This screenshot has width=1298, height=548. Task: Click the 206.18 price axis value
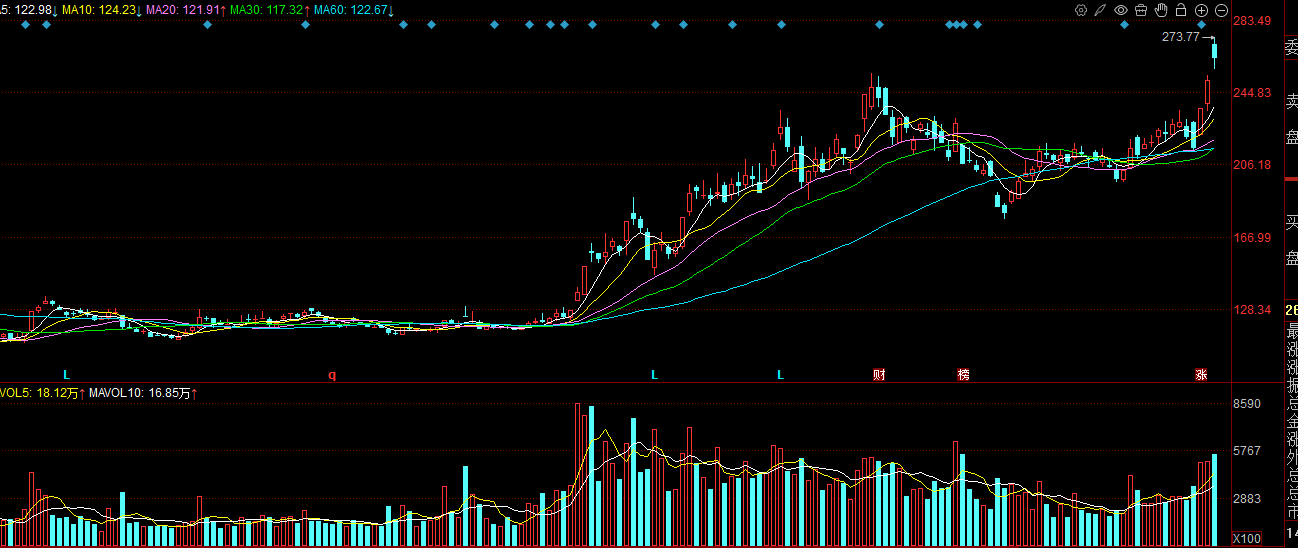(x=1252, y=165)
